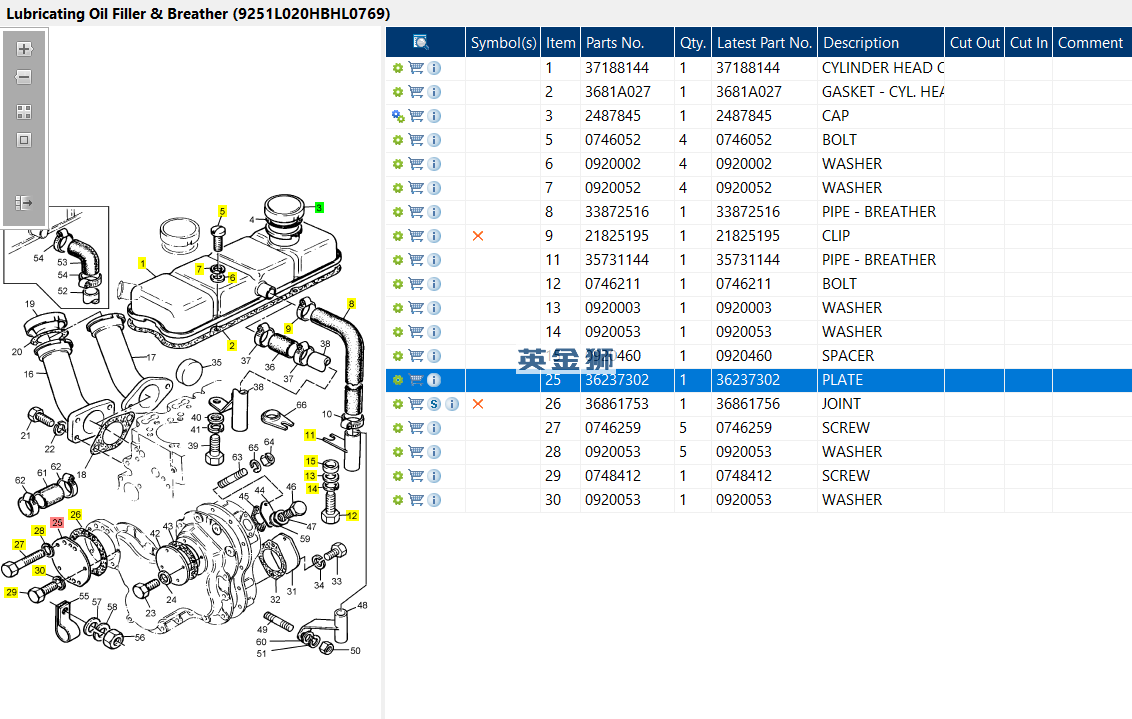Zoom in on the parts diagram
1132x719 pixels.
point(24,49)
